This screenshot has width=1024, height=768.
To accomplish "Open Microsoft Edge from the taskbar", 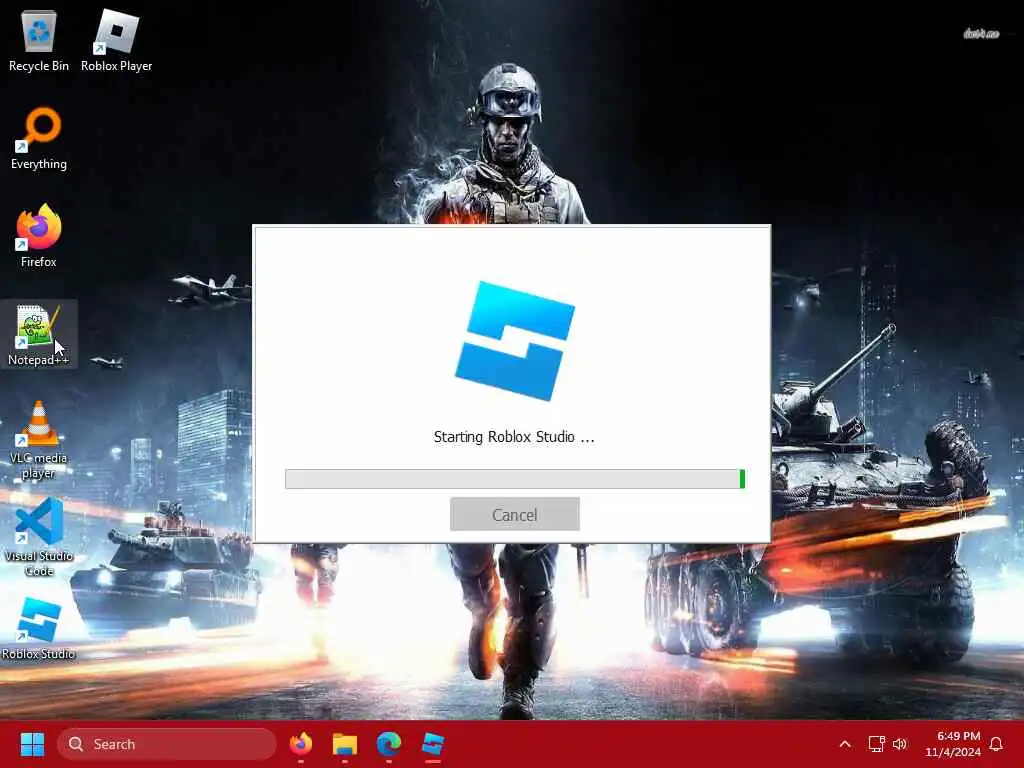I will coord(389,744).
